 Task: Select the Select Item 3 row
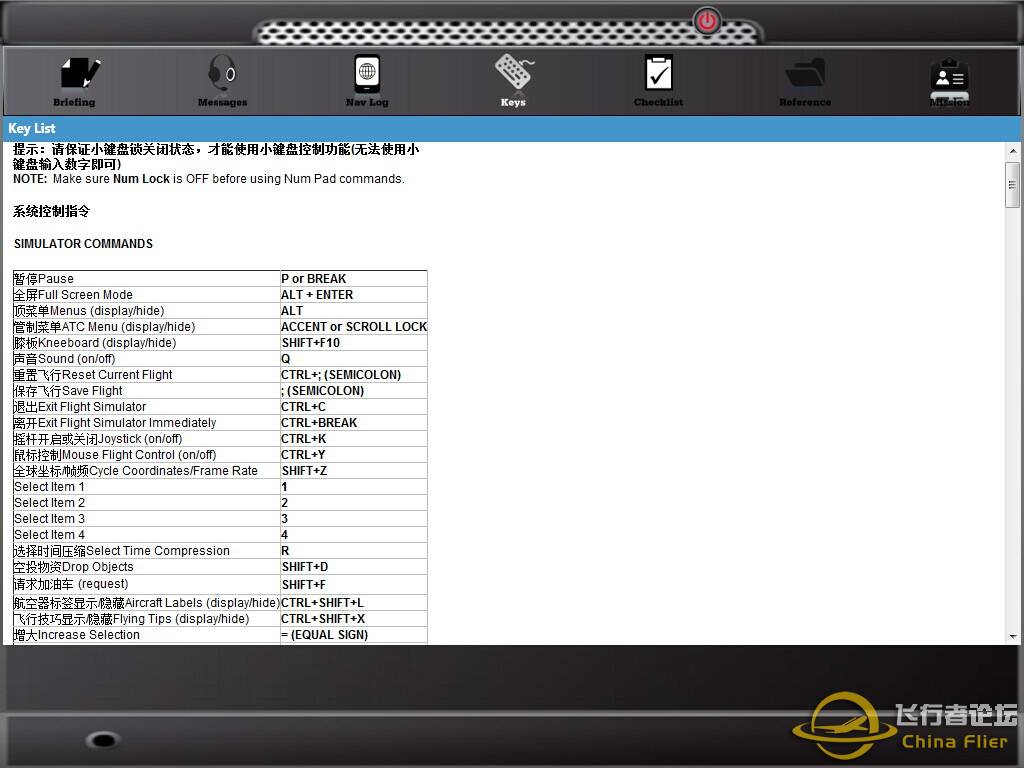click(220, 519)
